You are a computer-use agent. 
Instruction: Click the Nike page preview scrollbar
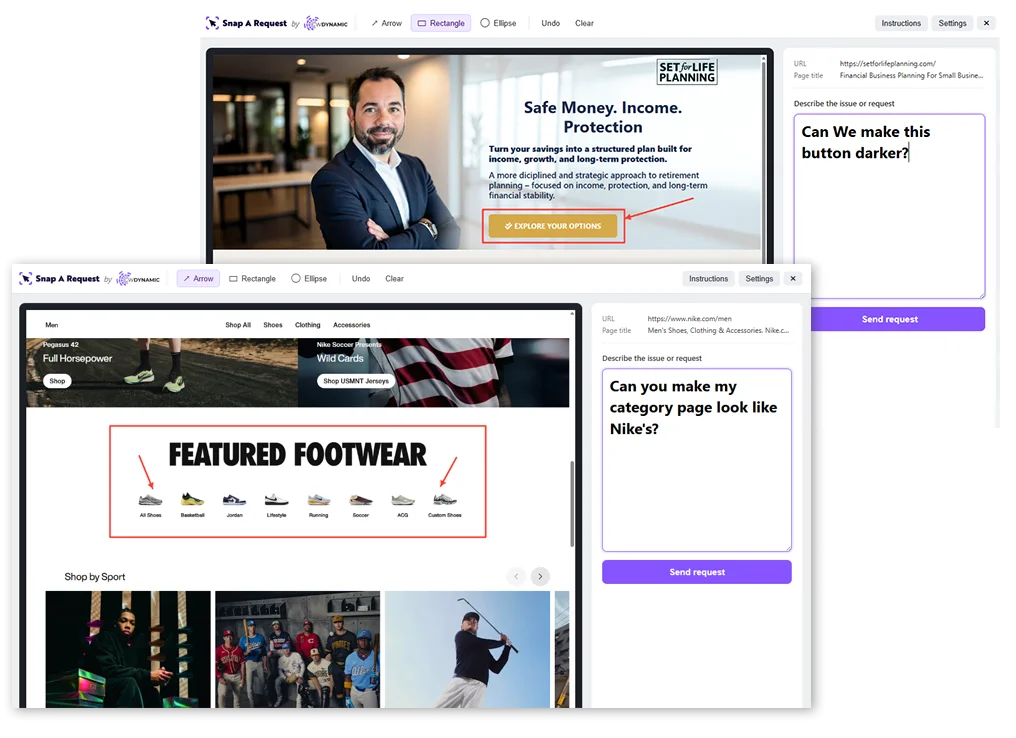[x=572, y=503]
